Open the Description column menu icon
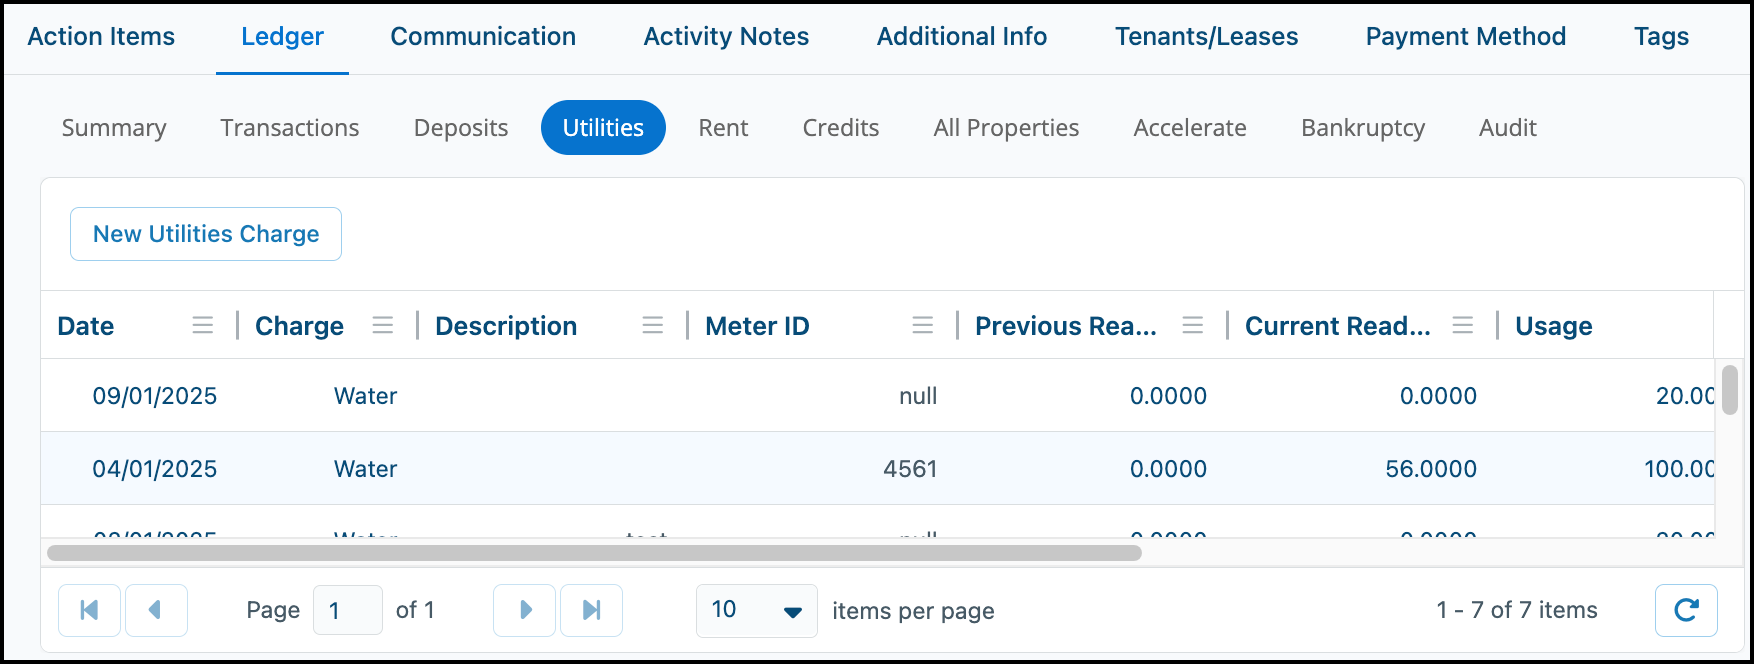 [653, 326]
